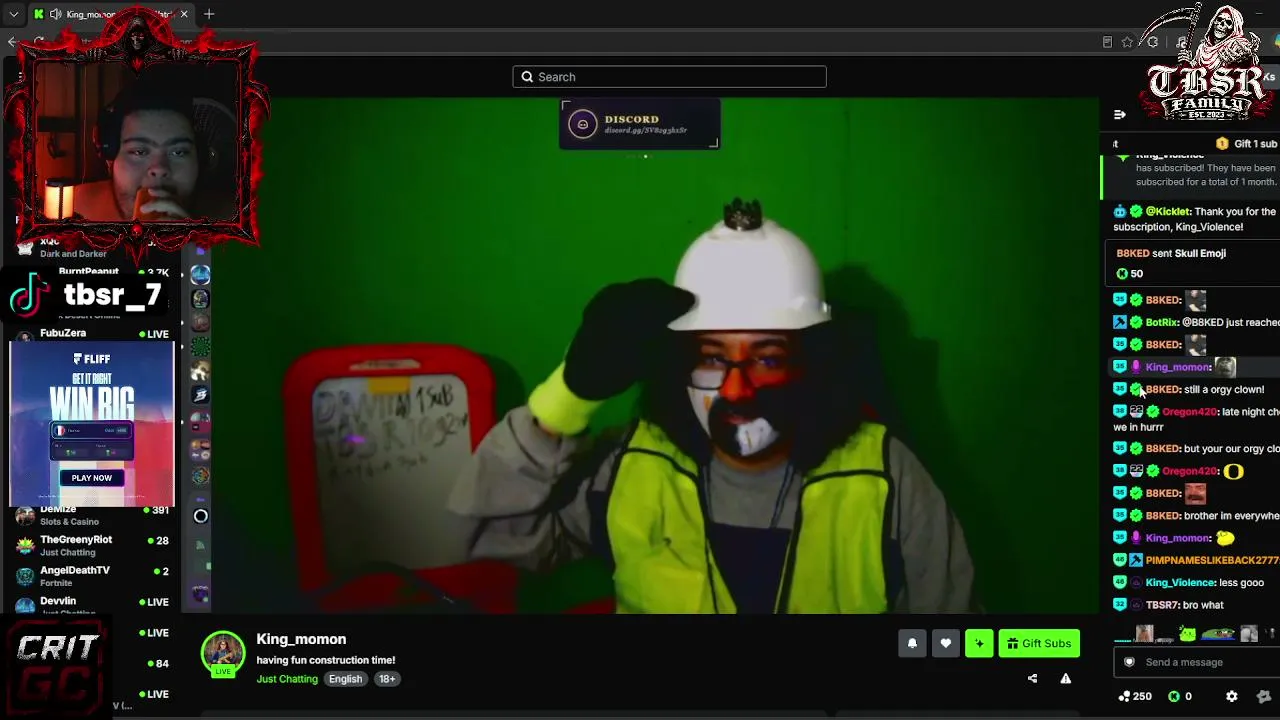
Task: Click the @Kicklet mention in chat
Action: click(1168, 212)
